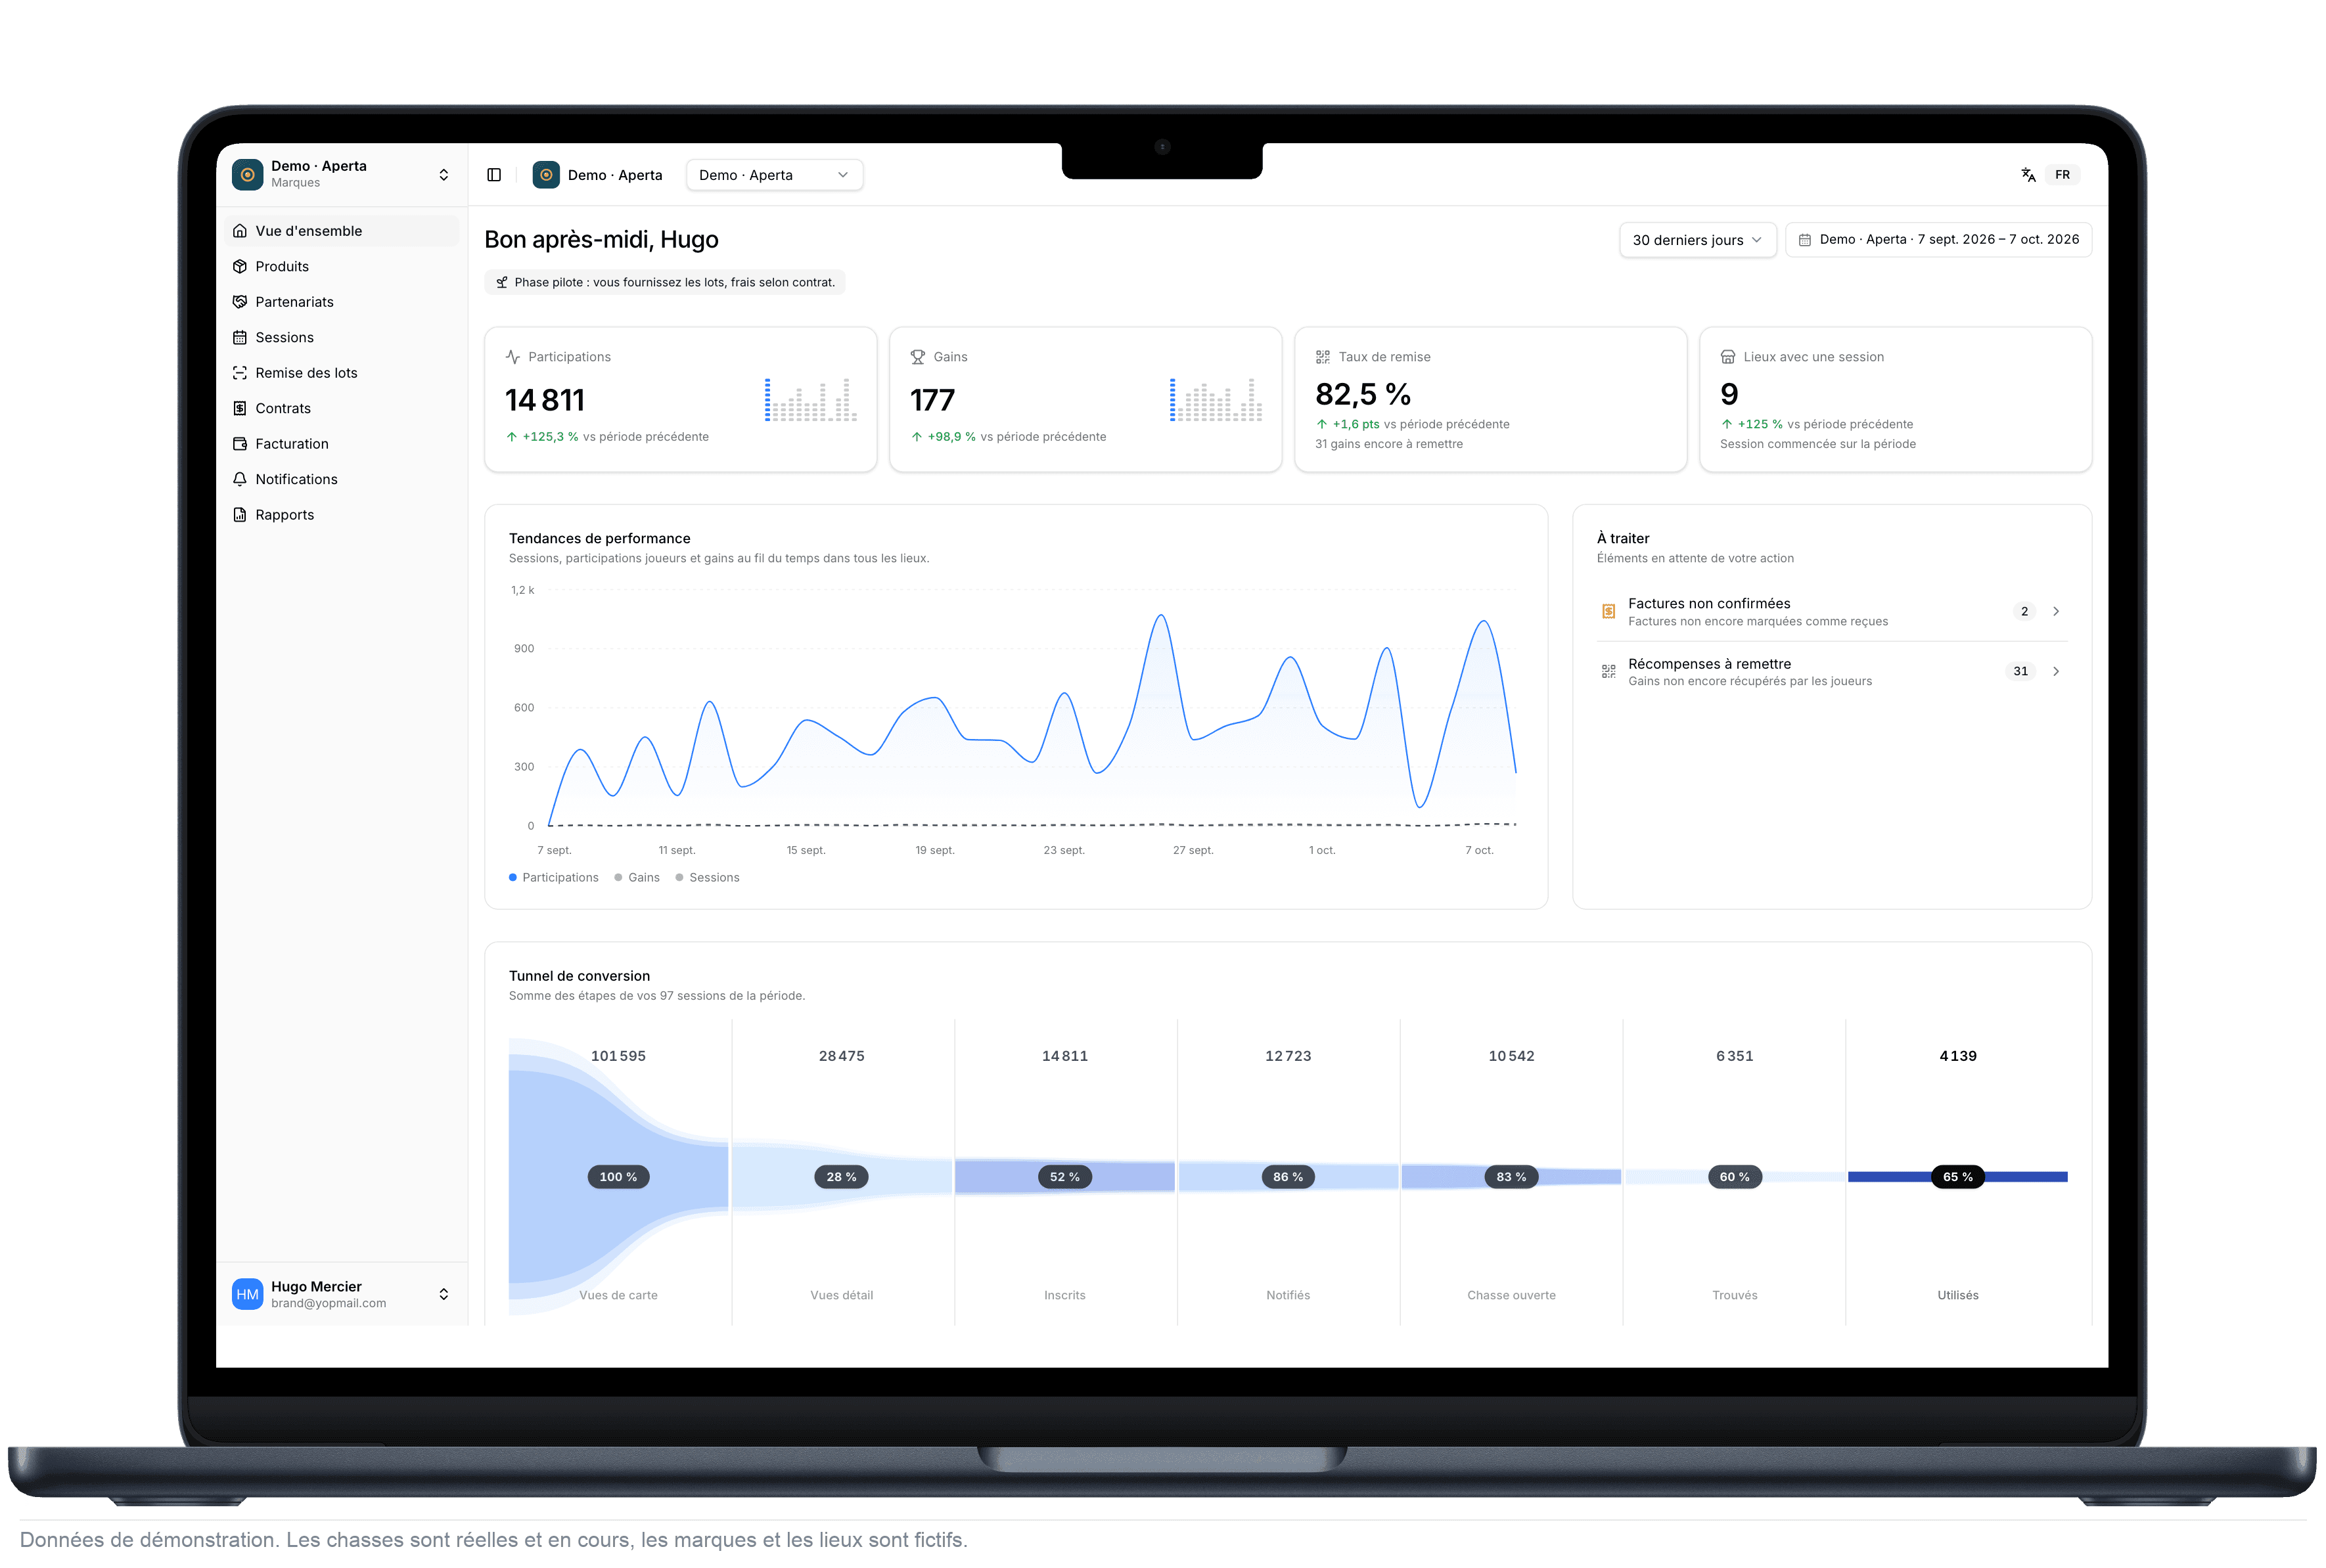Click the Demo · Aperta logo in header
Image resolution: width=2326 pixels, height=1568 pixels.
click(x=546, y=175)
